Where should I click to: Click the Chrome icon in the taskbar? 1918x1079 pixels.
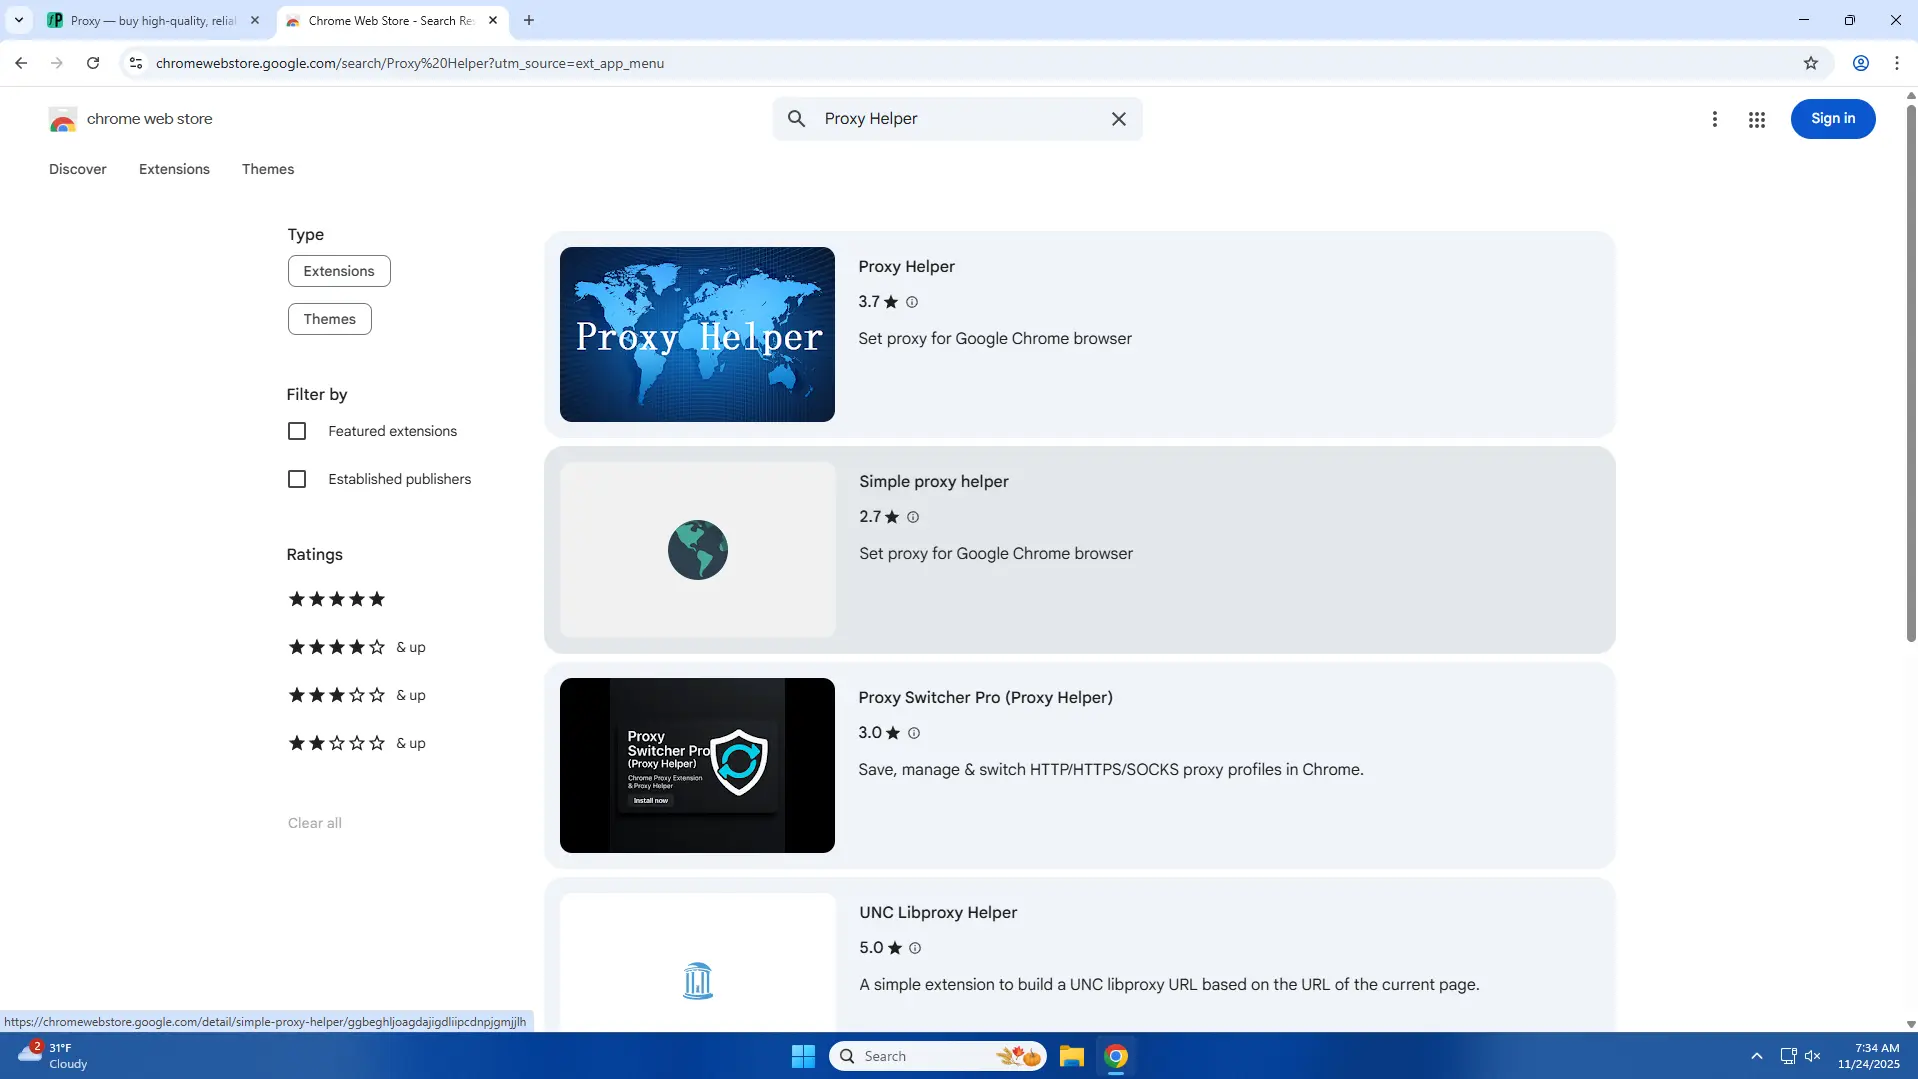click(x=1116, y=1056)
